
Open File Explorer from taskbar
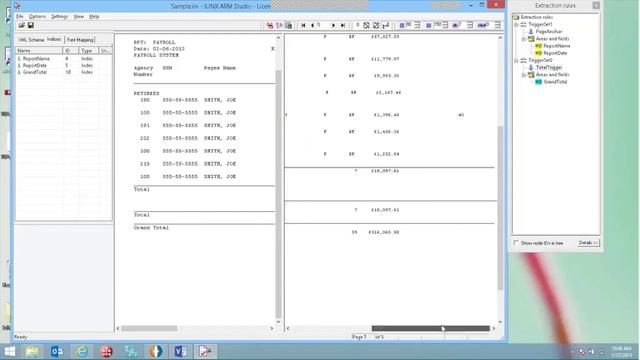(x=32, y=351)
